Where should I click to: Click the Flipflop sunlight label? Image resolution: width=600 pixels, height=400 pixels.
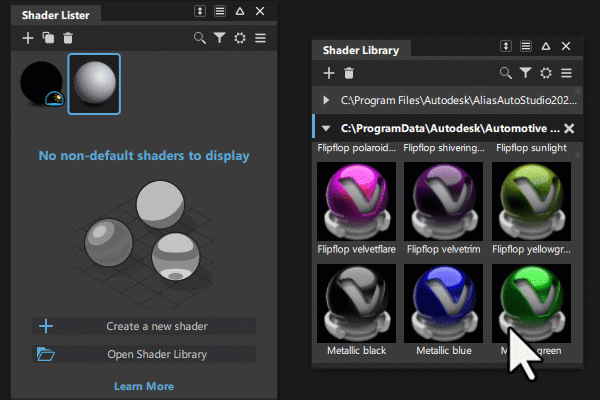531,148
